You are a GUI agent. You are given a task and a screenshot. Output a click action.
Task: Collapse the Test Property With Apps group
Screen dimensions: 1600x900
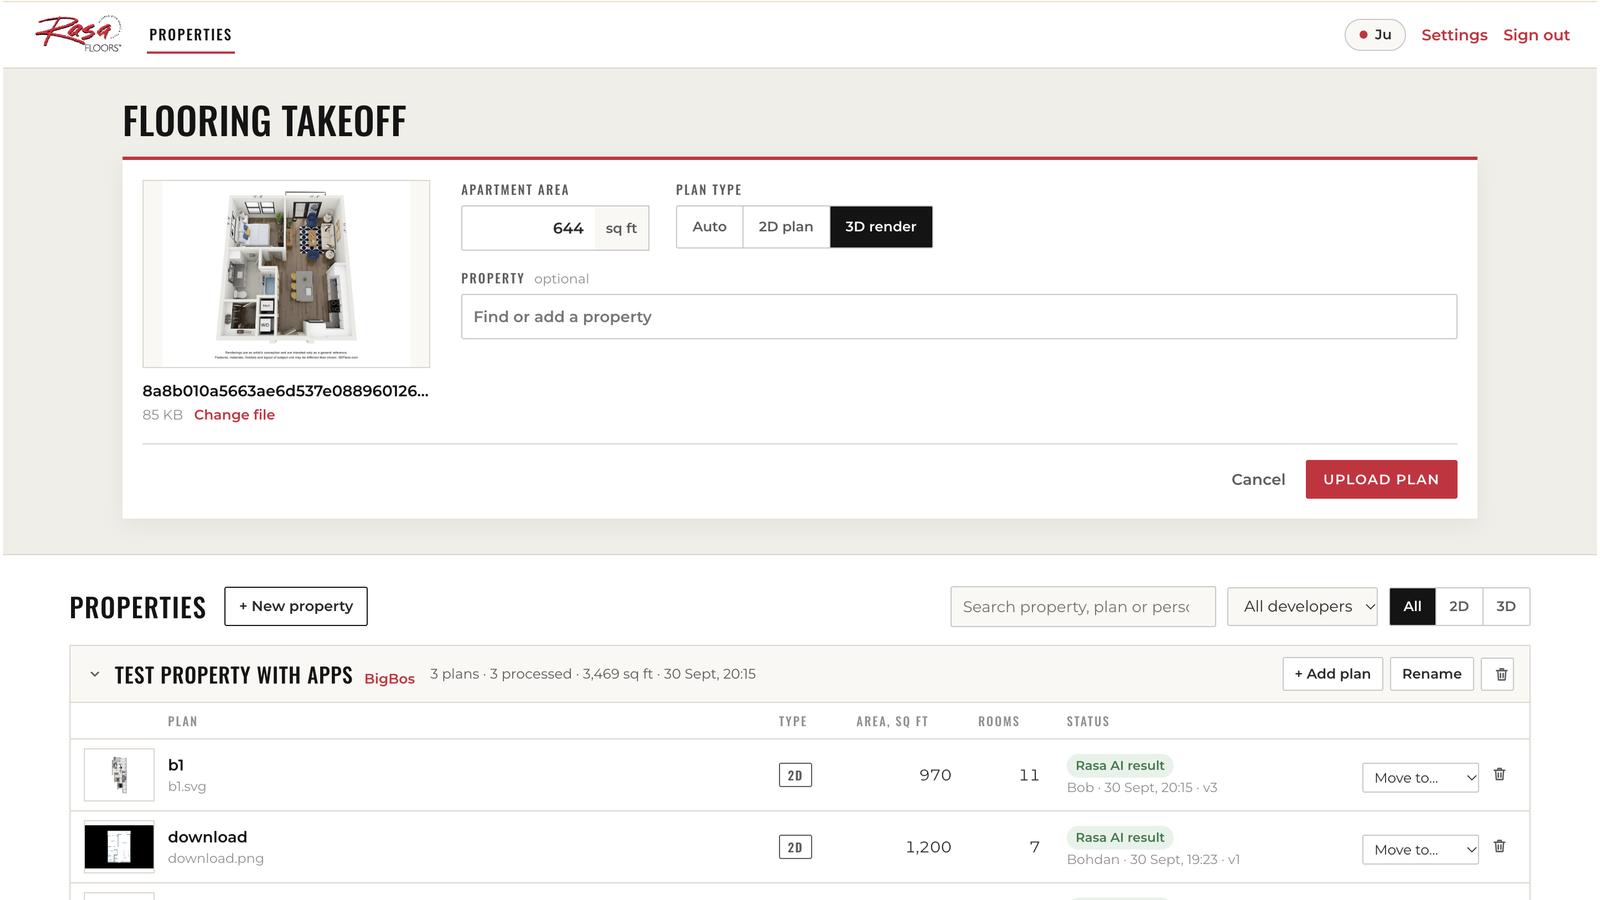95,674
